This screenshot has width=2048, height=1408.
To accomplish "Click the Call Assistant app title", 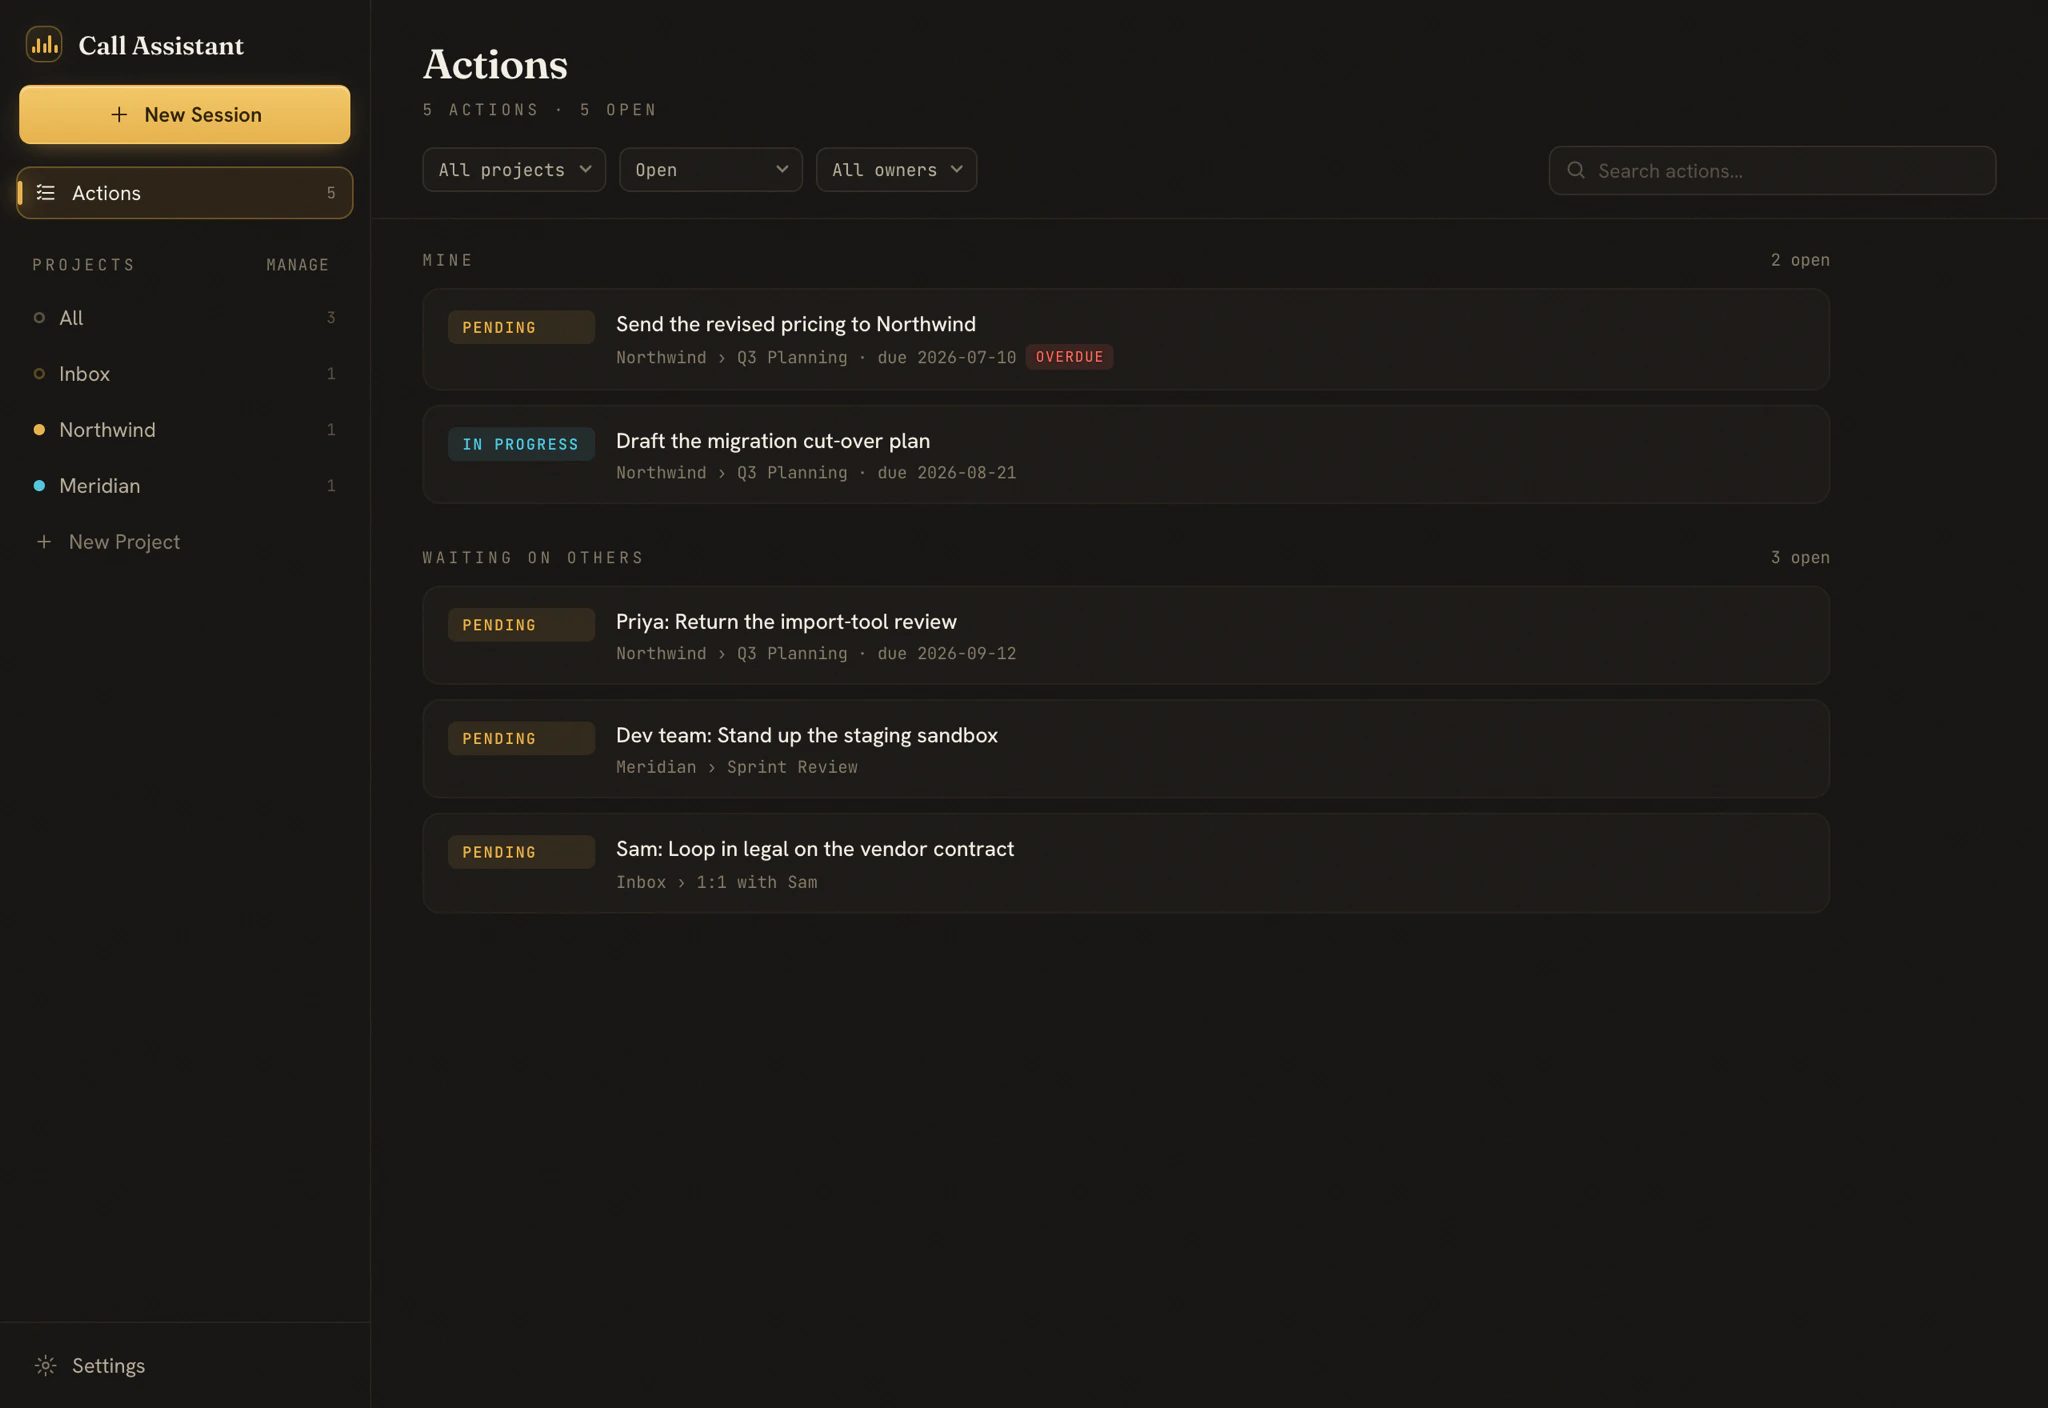I will pyautogui.click(x=161, y=46).
